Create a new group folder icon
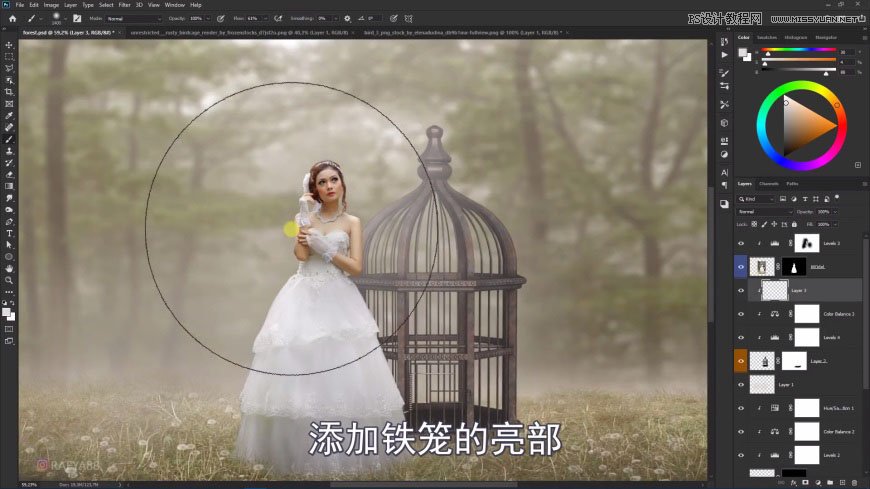Screen dimensions: 870x489 (x=830, y=483)
